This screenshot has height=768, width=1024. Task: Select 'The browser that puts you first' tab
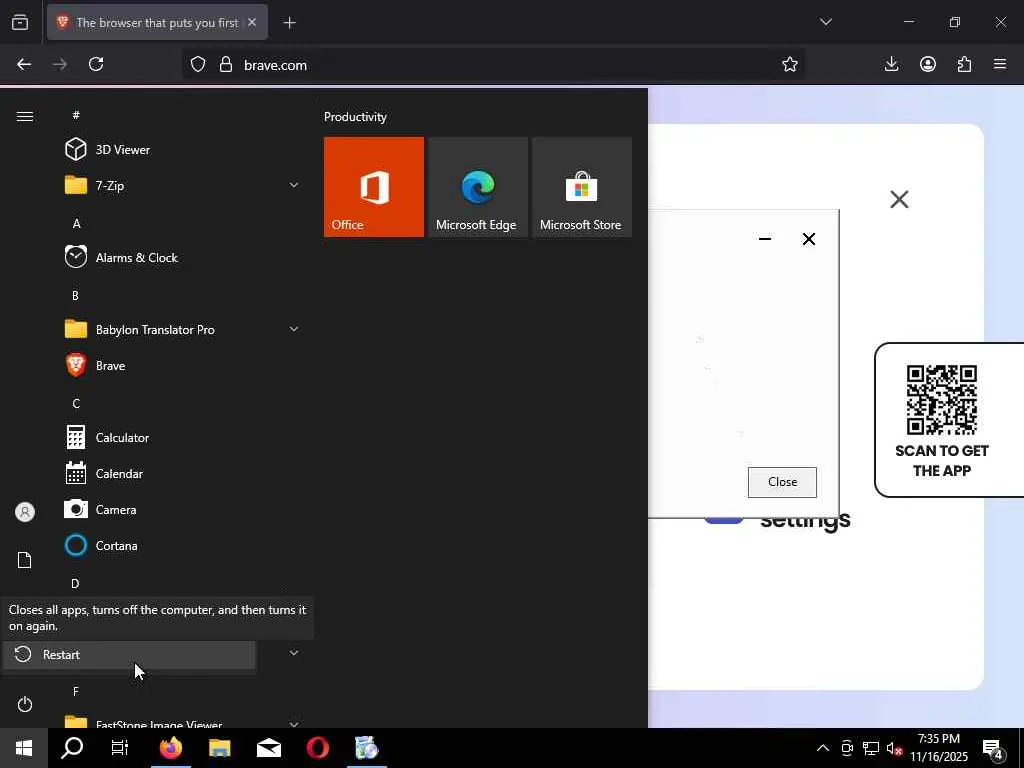pyautogui.click(x=157, y=23)
